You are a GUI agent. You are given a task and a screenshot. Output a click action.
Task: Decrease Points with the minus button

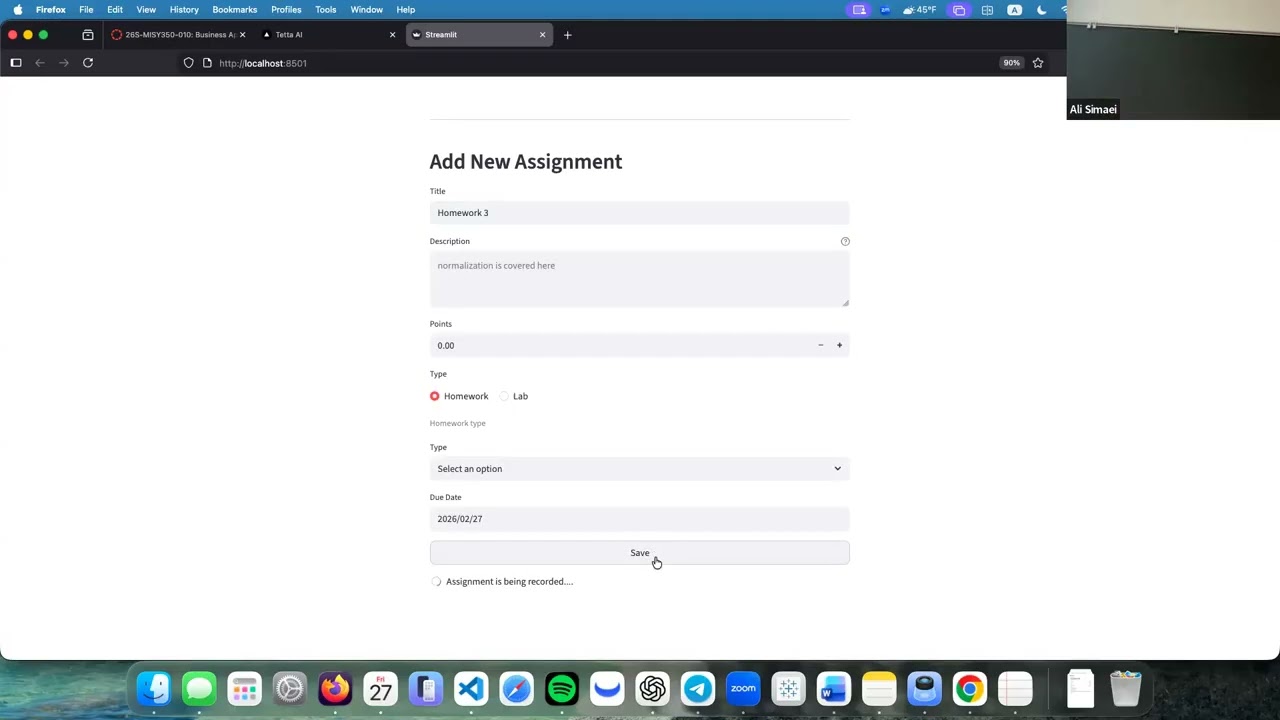[821, 345]
